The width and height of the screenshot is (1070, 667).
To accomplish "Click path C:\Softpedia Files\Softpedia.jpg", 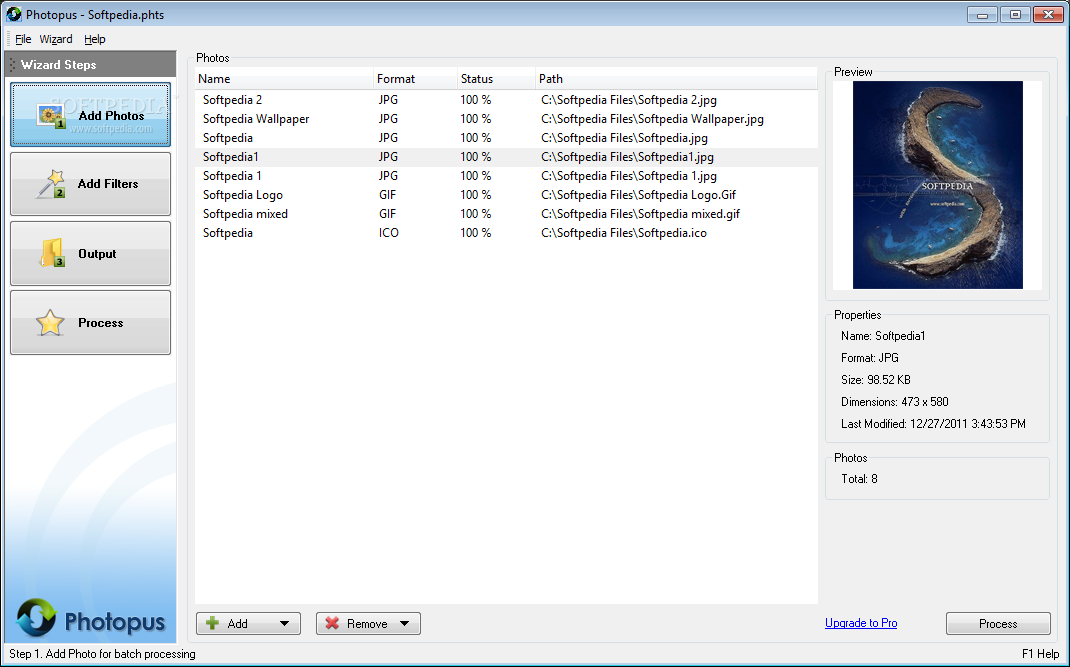I will coord(624,138).
